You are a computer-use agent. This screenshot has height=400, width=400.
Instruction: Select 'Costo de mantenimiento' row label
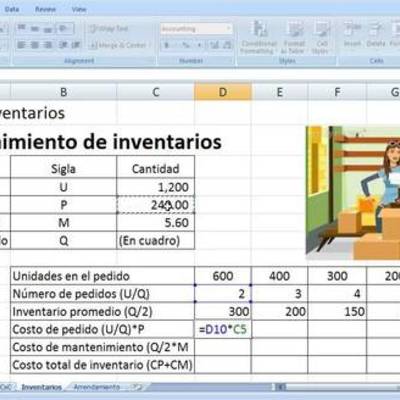[x=102, y=347]
